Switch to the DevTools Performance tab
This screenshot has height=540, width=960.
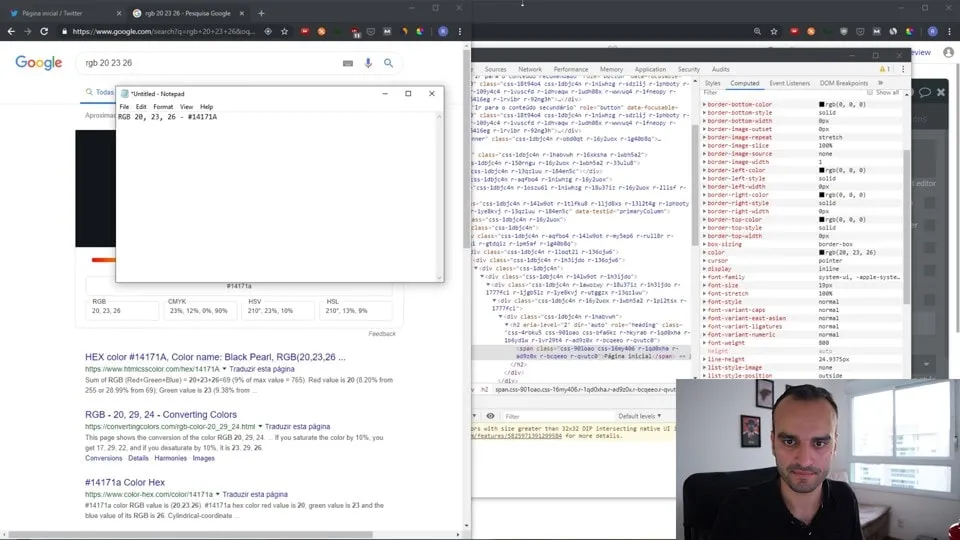tap(571, 69)
